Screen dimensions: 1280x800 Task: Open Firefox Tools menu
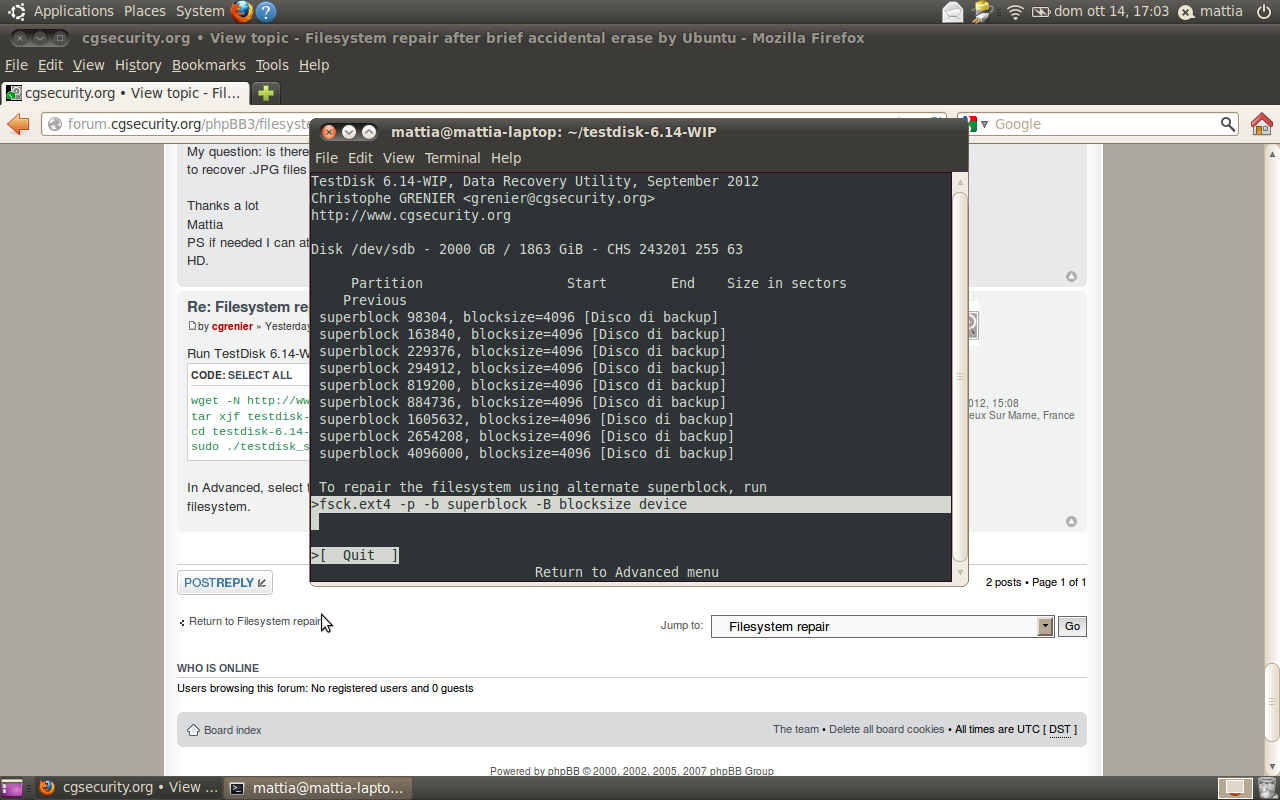coord(272,65)
